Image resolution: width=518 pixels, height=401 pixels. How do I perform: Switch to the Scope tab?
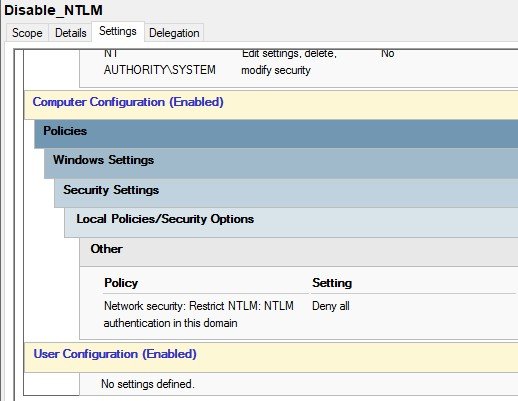tap(27, 33)
